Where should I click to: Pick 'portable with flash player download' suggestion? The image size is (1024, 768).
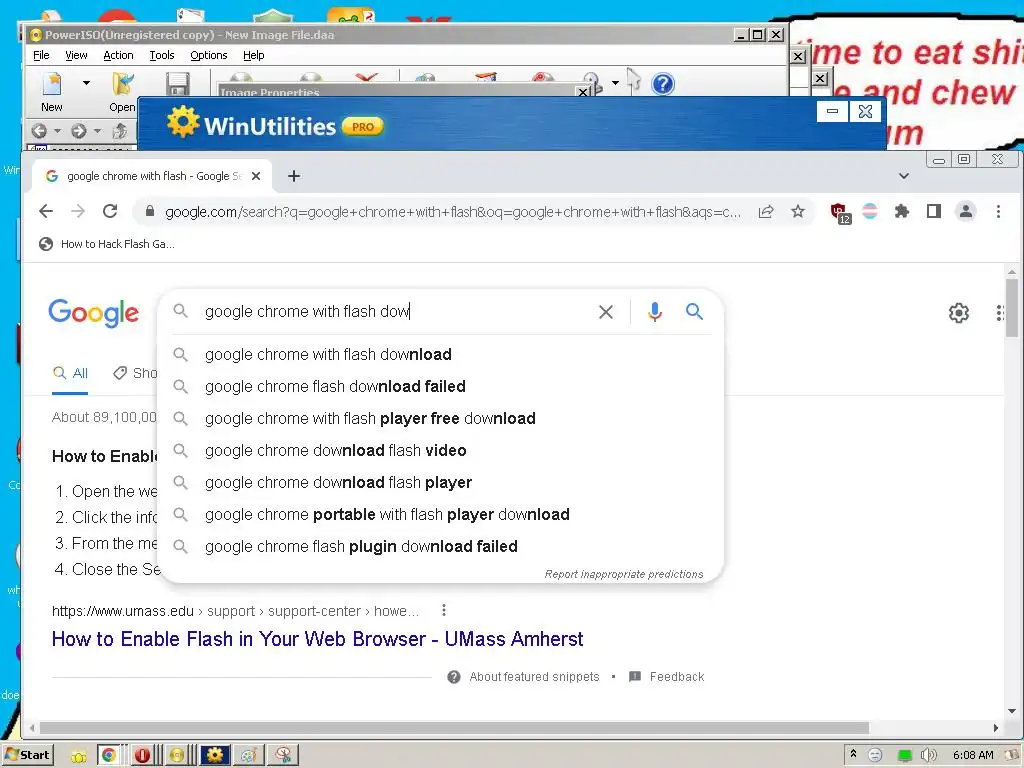pos(441,515)
